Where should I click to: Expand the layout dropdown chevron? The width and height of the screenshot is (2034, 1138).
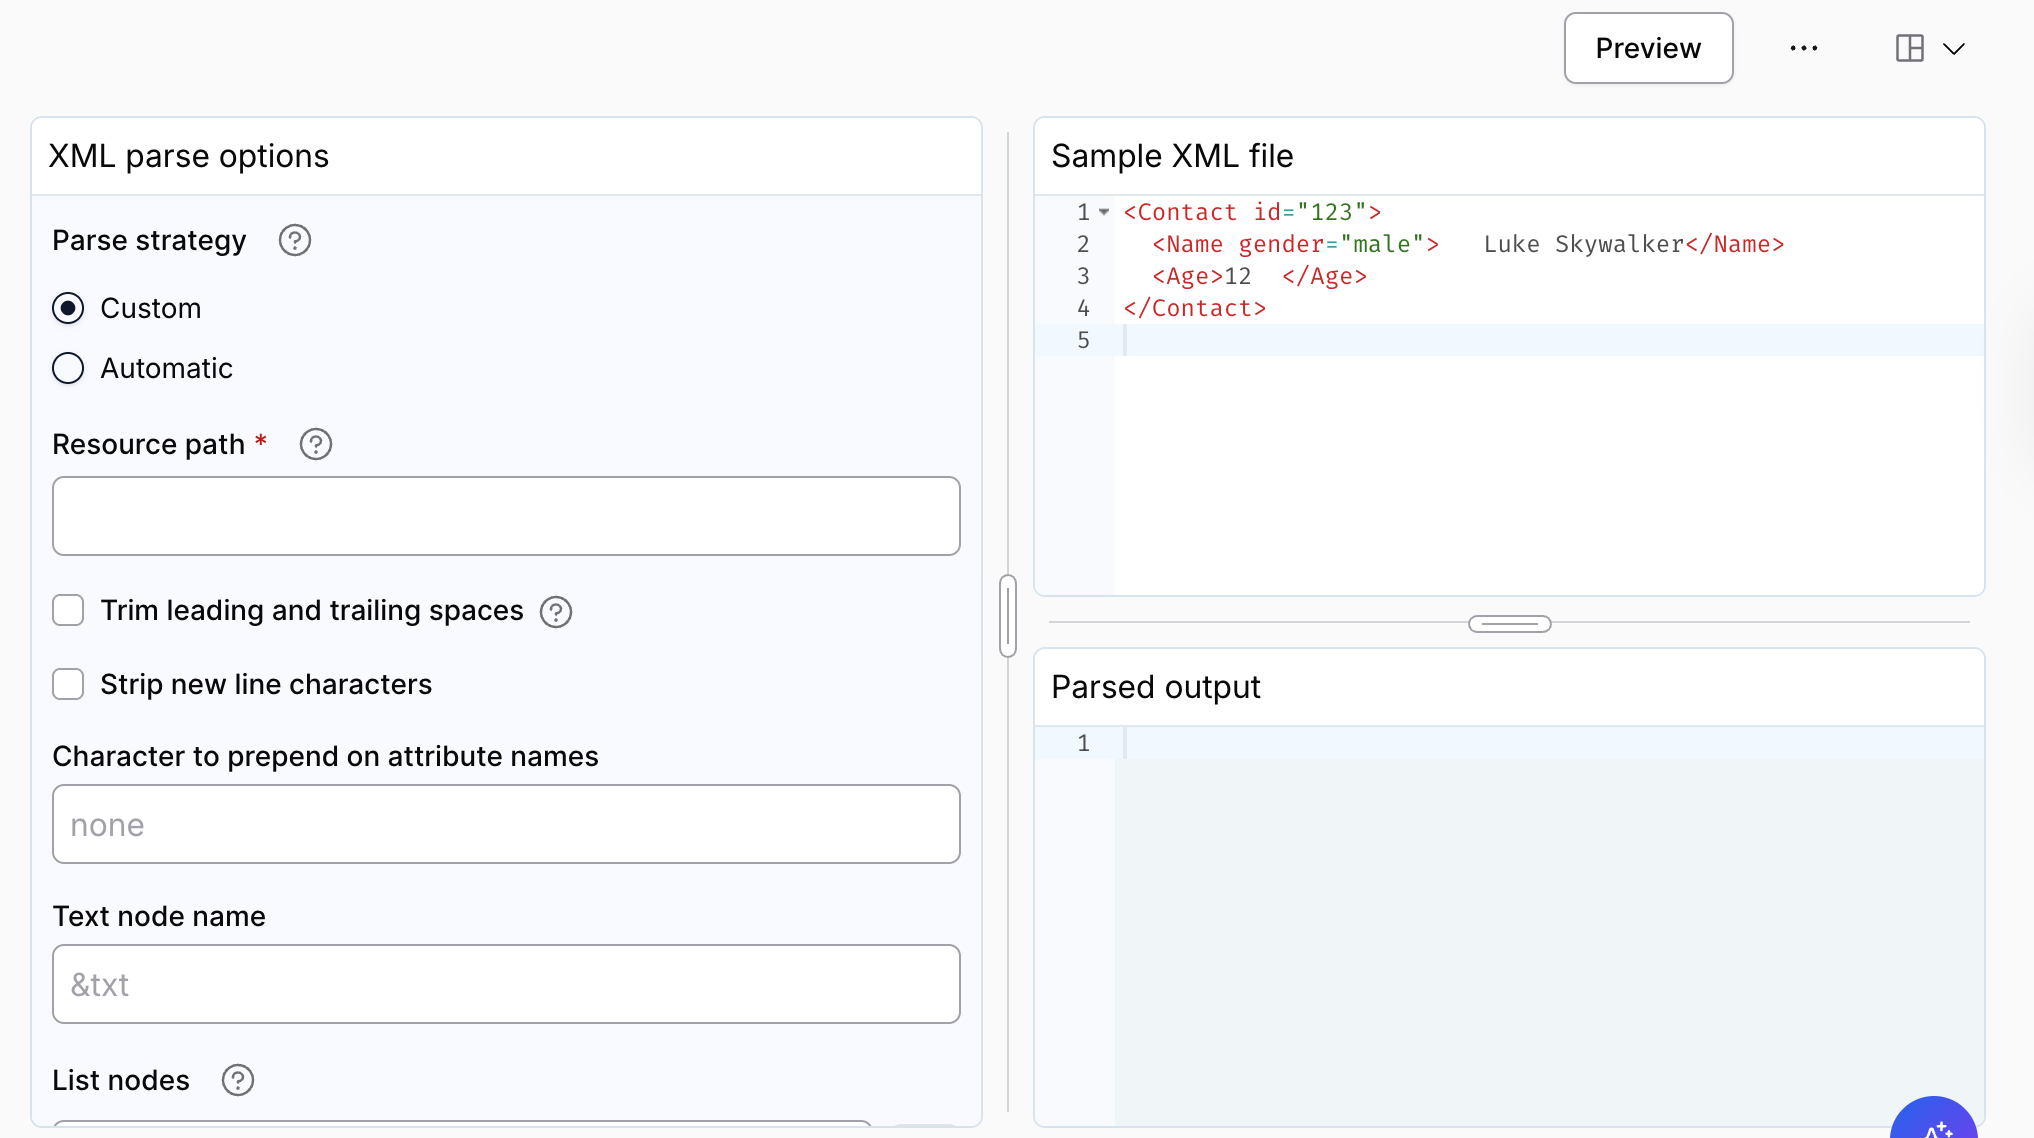(1954, 48)
